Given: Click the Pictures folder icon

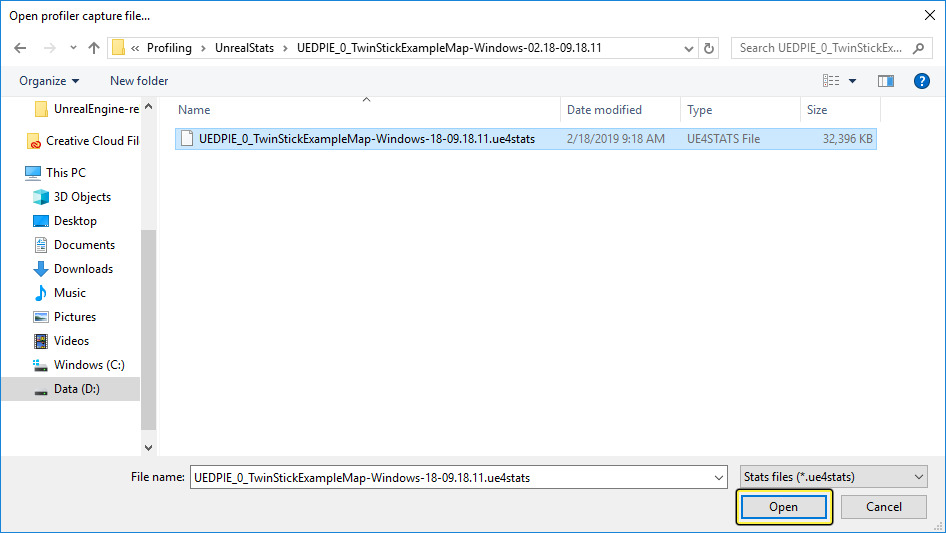Looking at the screenshot, I should [41, 317].
